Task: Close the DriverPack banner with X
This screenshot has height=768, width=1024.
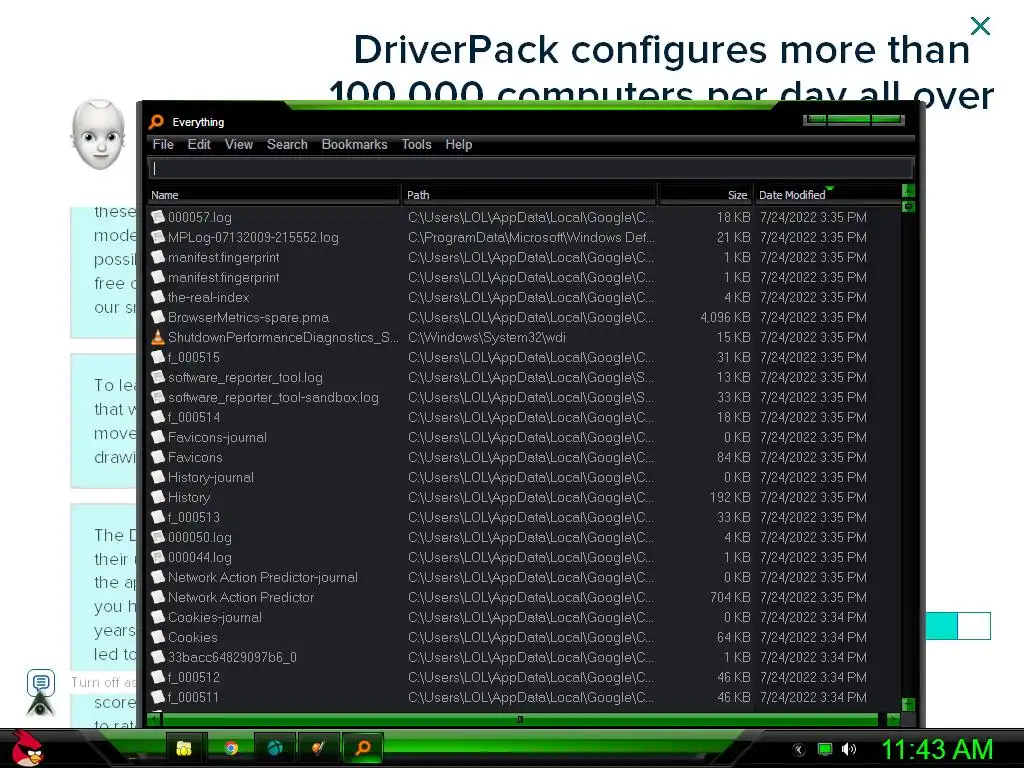Action: [x=980, y=26]
